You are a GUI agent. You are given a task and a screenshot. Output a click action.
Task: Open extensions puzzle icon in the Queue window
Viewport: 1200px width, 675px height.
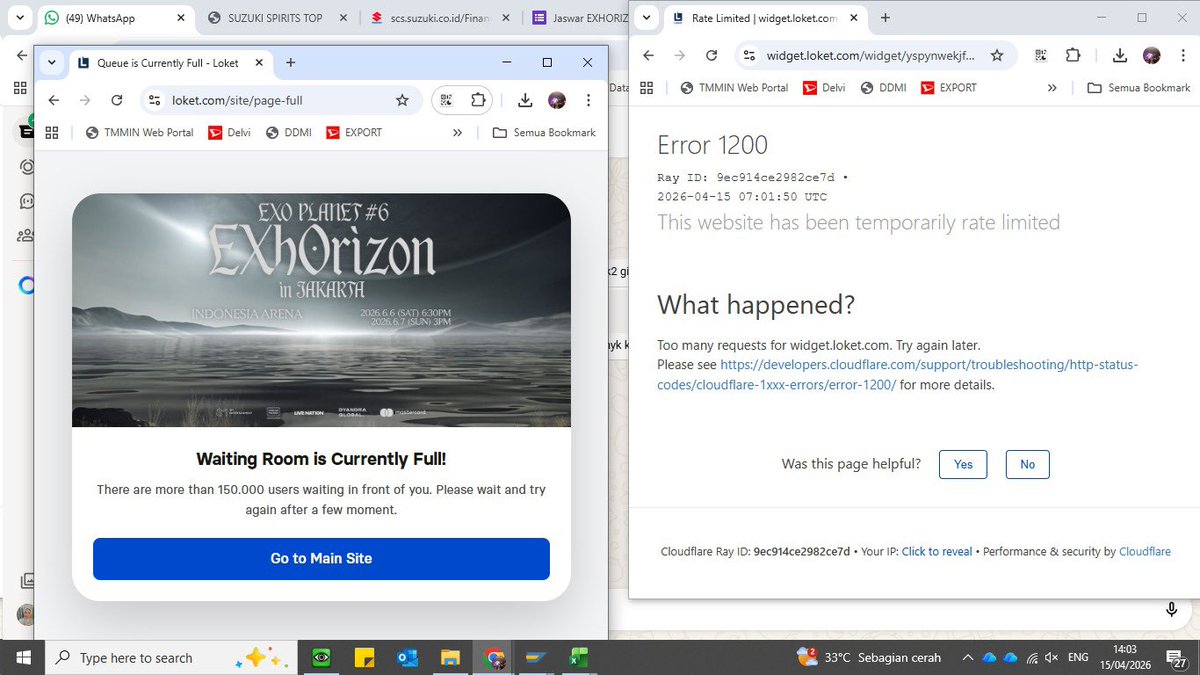click(478, 100)
